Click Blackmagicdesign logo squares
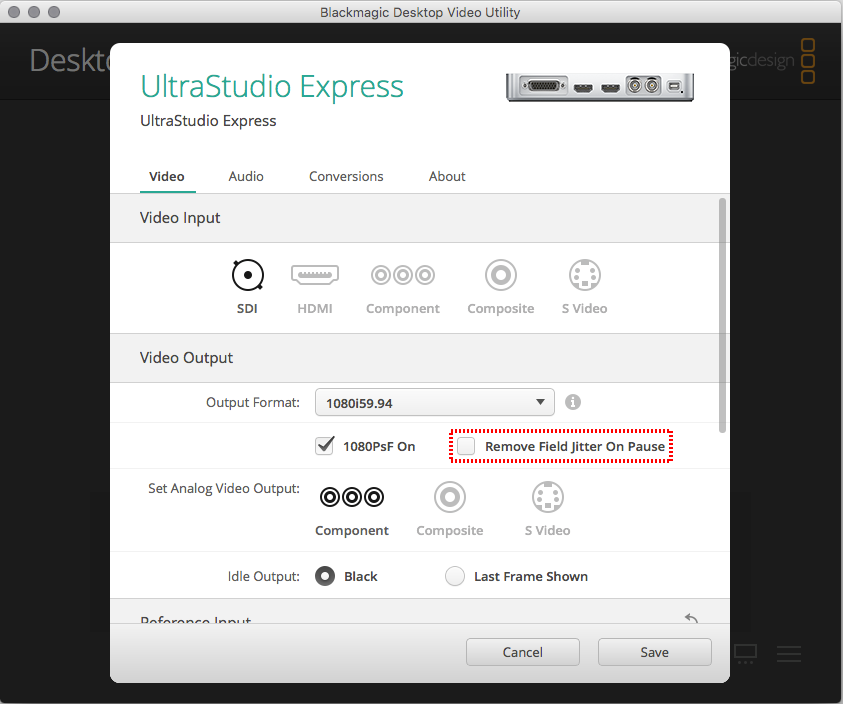 coord(808,61)
